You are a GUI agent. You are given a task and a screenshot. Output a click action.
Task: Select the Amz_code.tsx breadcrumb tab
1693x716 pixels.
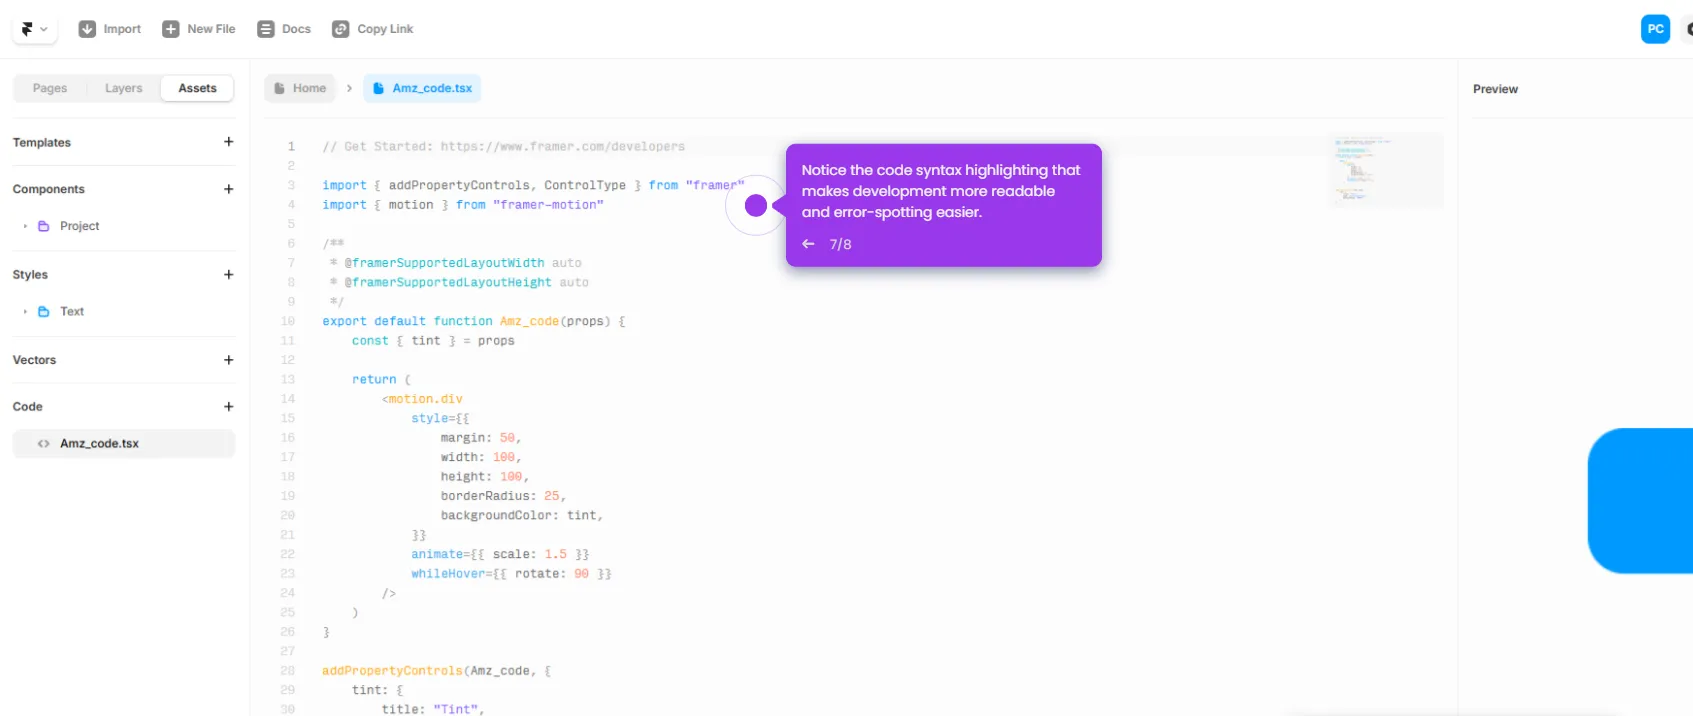click(422, 88)
